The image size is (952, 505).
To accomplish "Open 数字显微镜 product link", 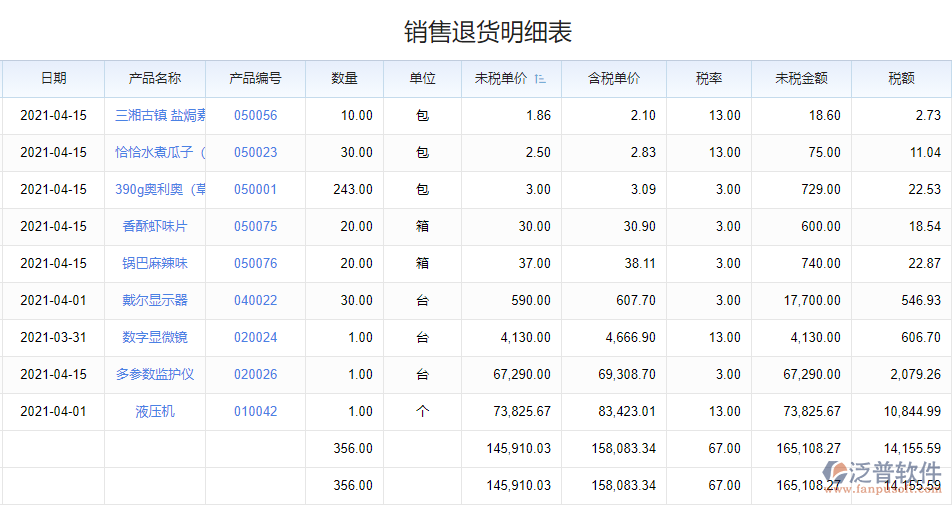I will (x=155, y=338).
